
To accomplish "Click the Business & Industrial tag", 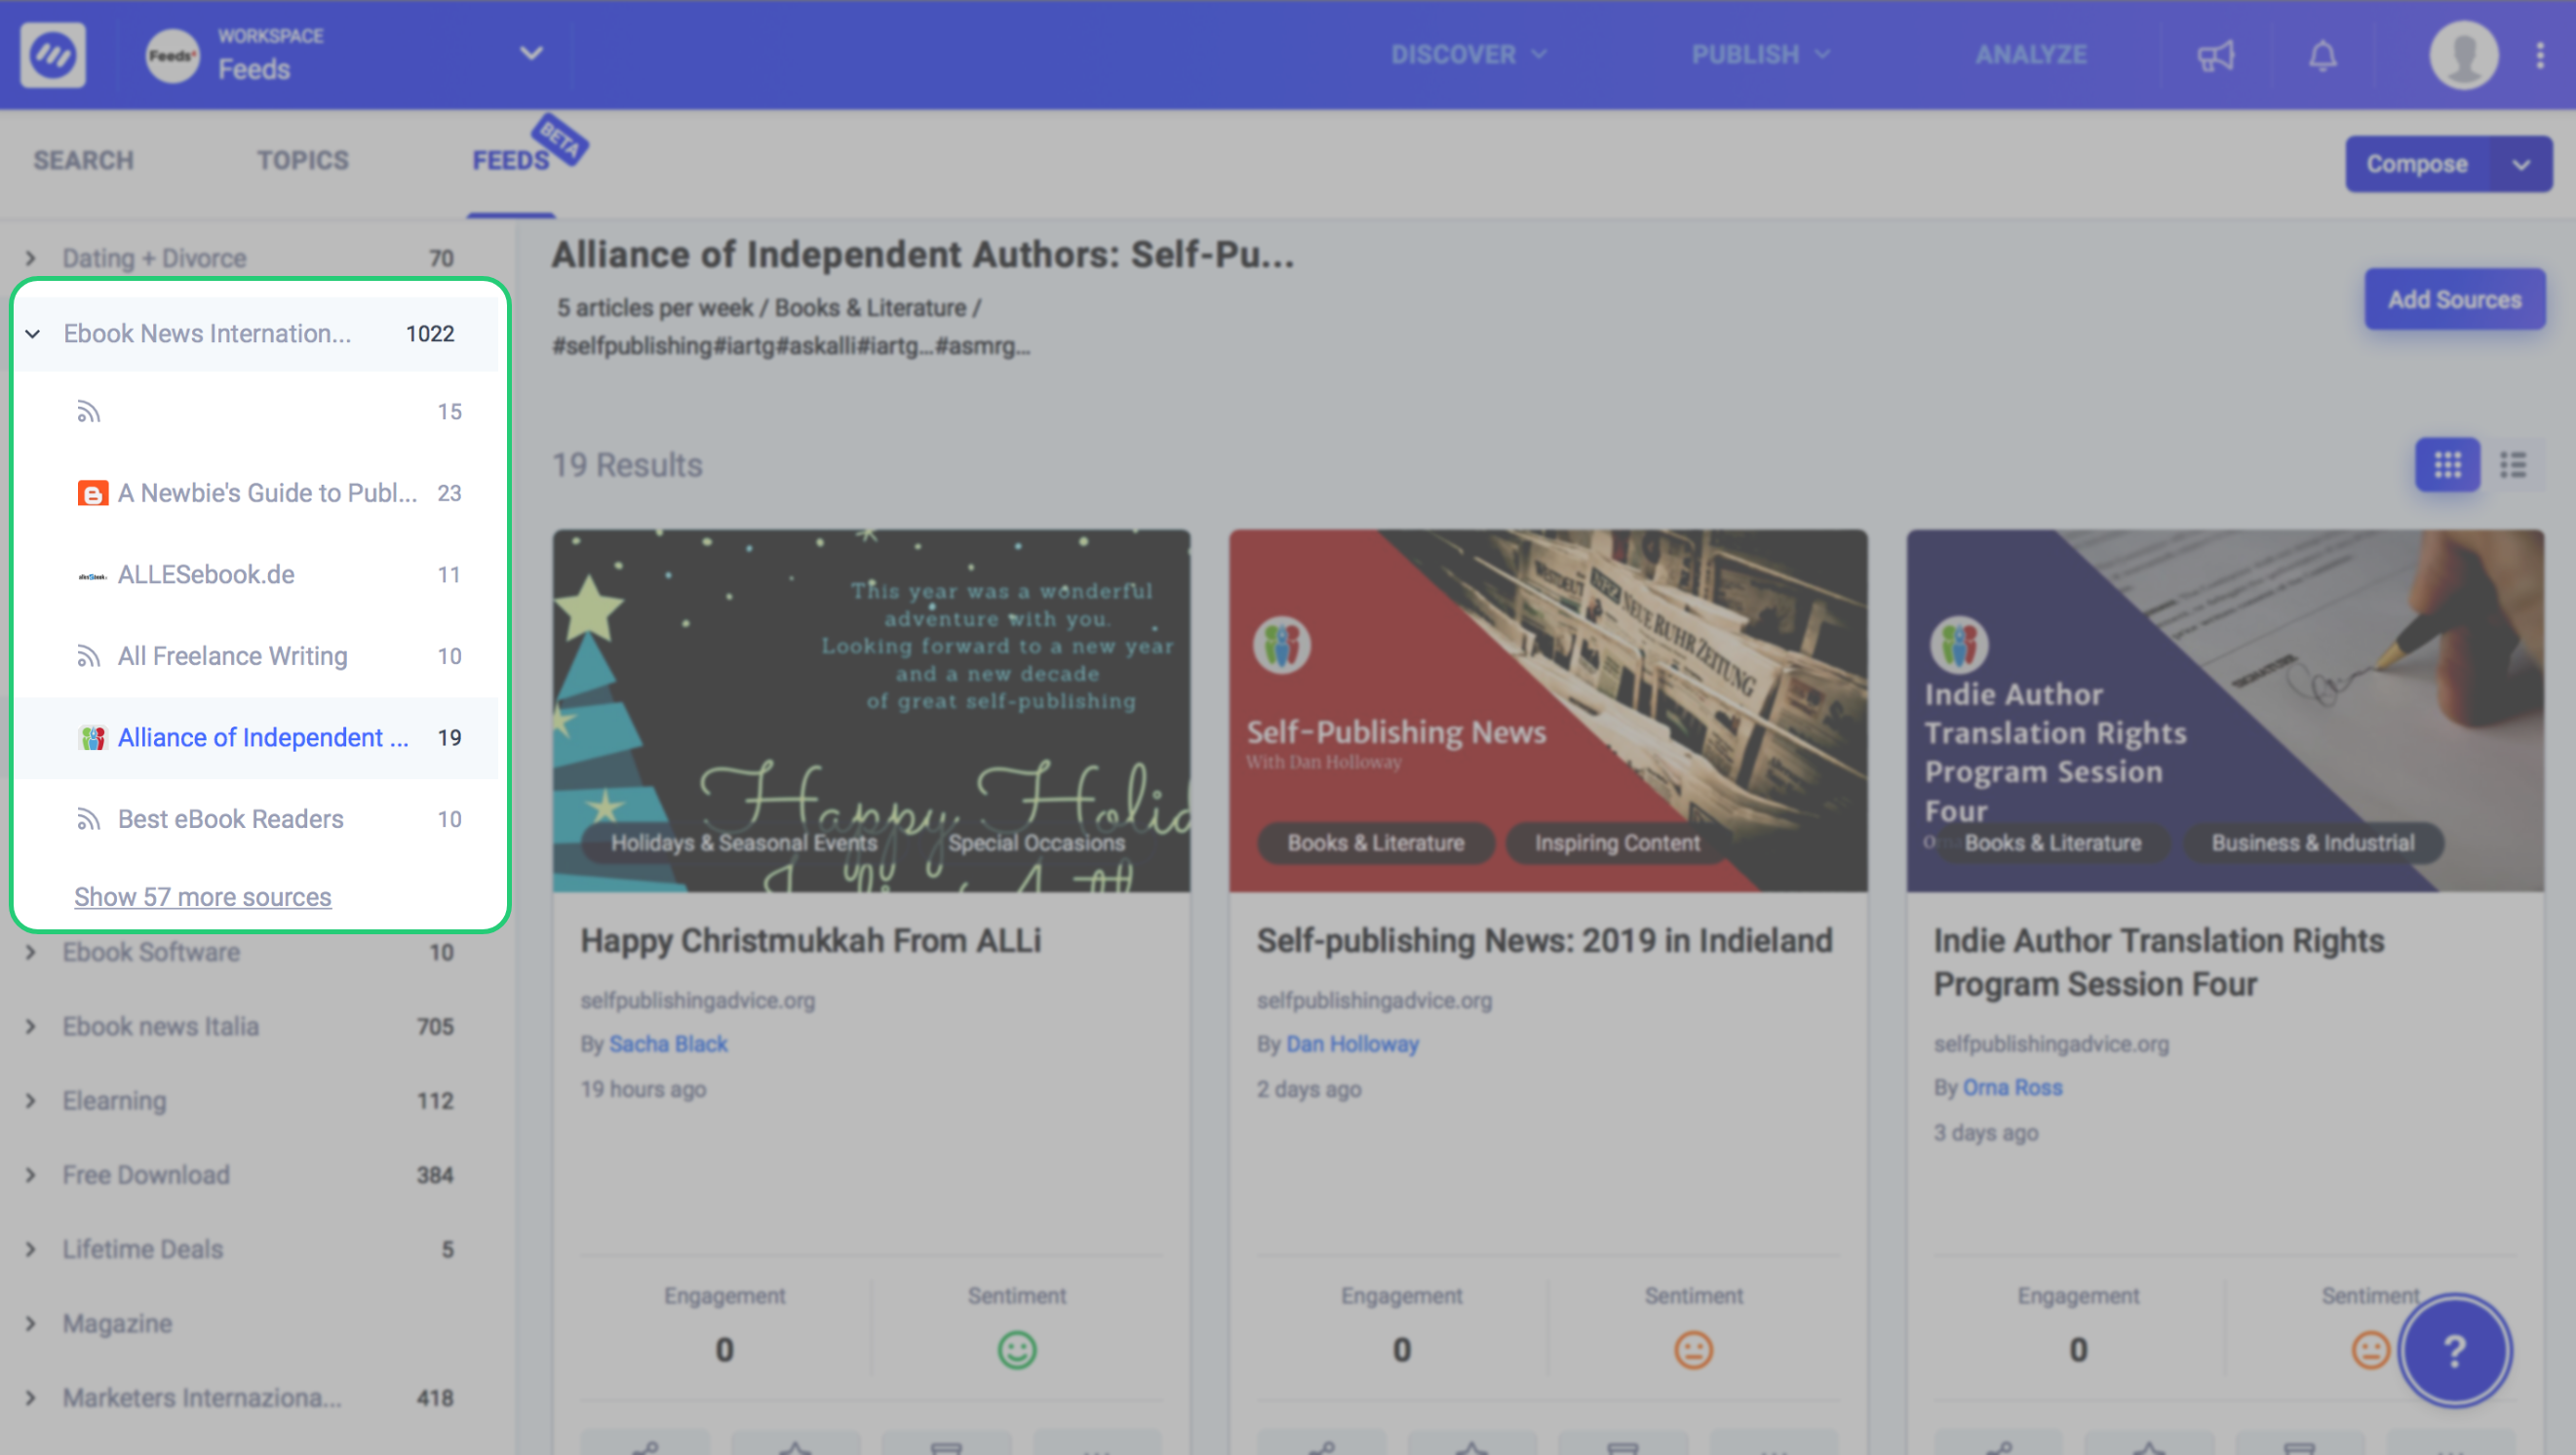I will point(2312,843).
